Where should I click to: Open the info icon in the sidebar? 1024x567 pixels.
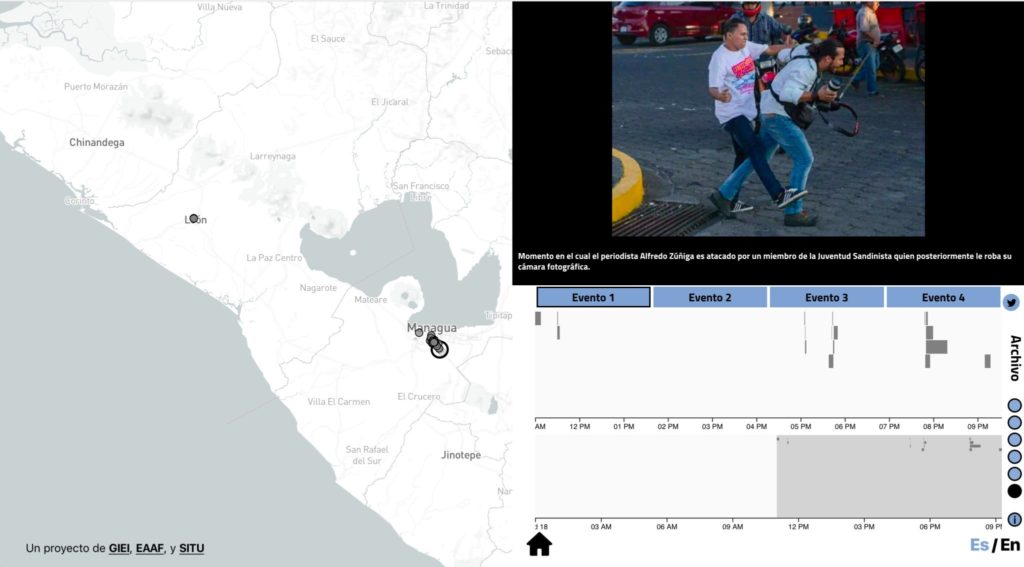click(x=1014, y=519)
